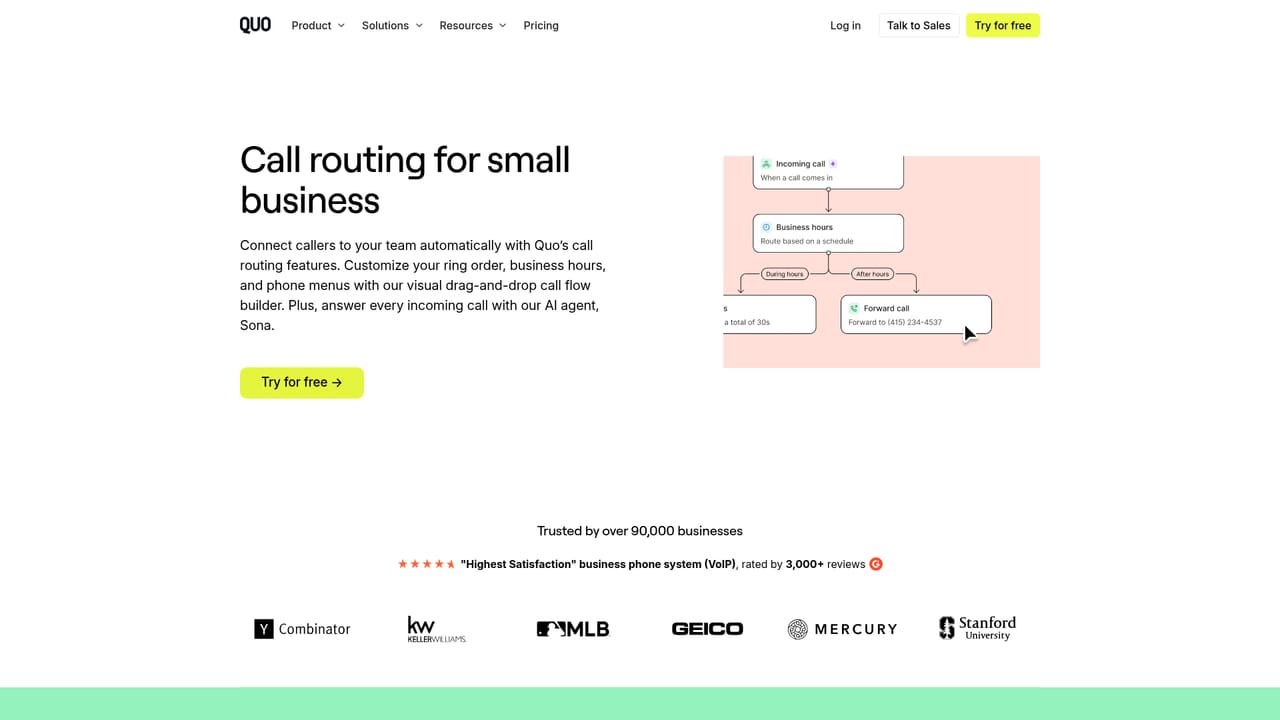Click the Incoming call icon in diagram
The width and height of the screenshot is (1280, 720).
pos(766,164)
